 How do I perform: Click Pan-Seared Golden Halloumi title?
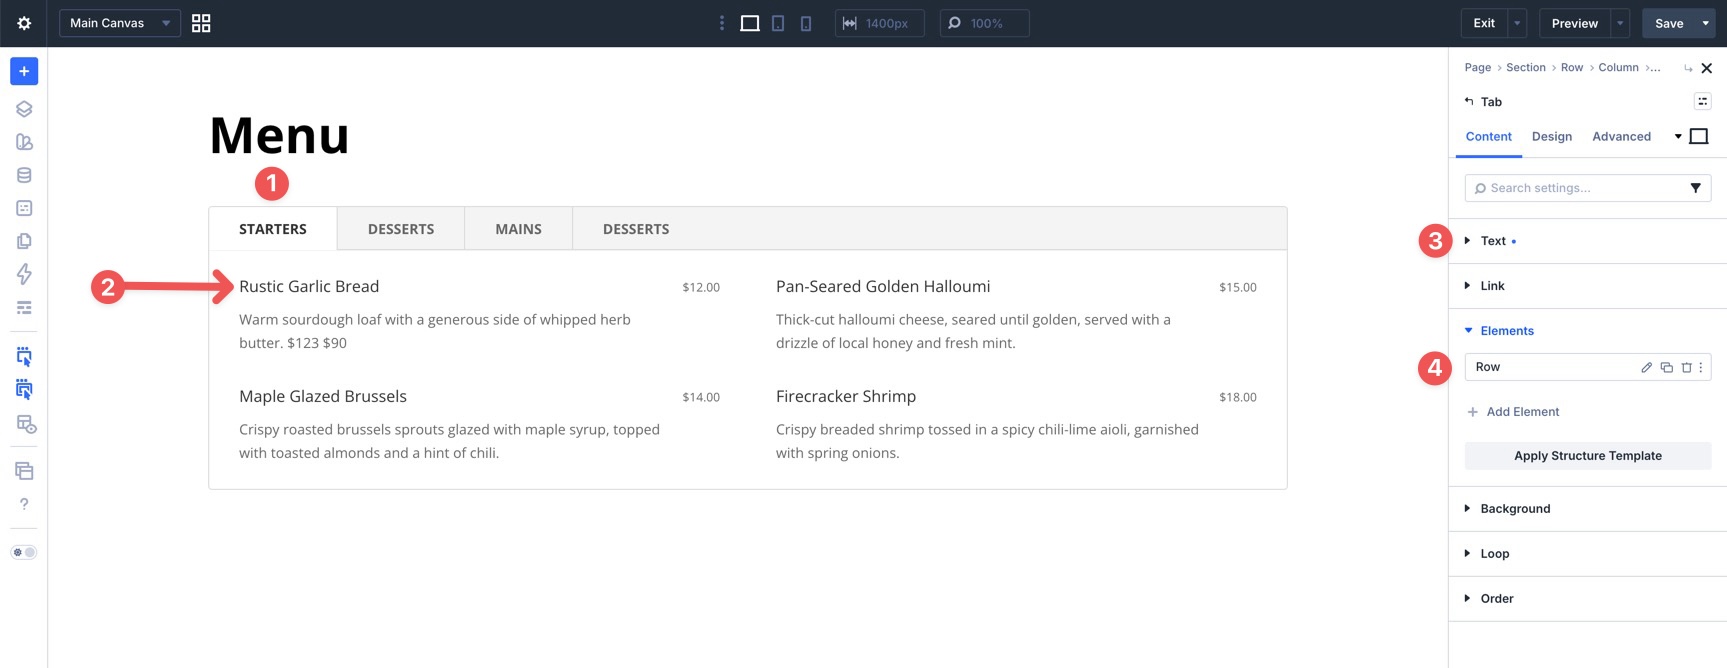tap(883, 286)
